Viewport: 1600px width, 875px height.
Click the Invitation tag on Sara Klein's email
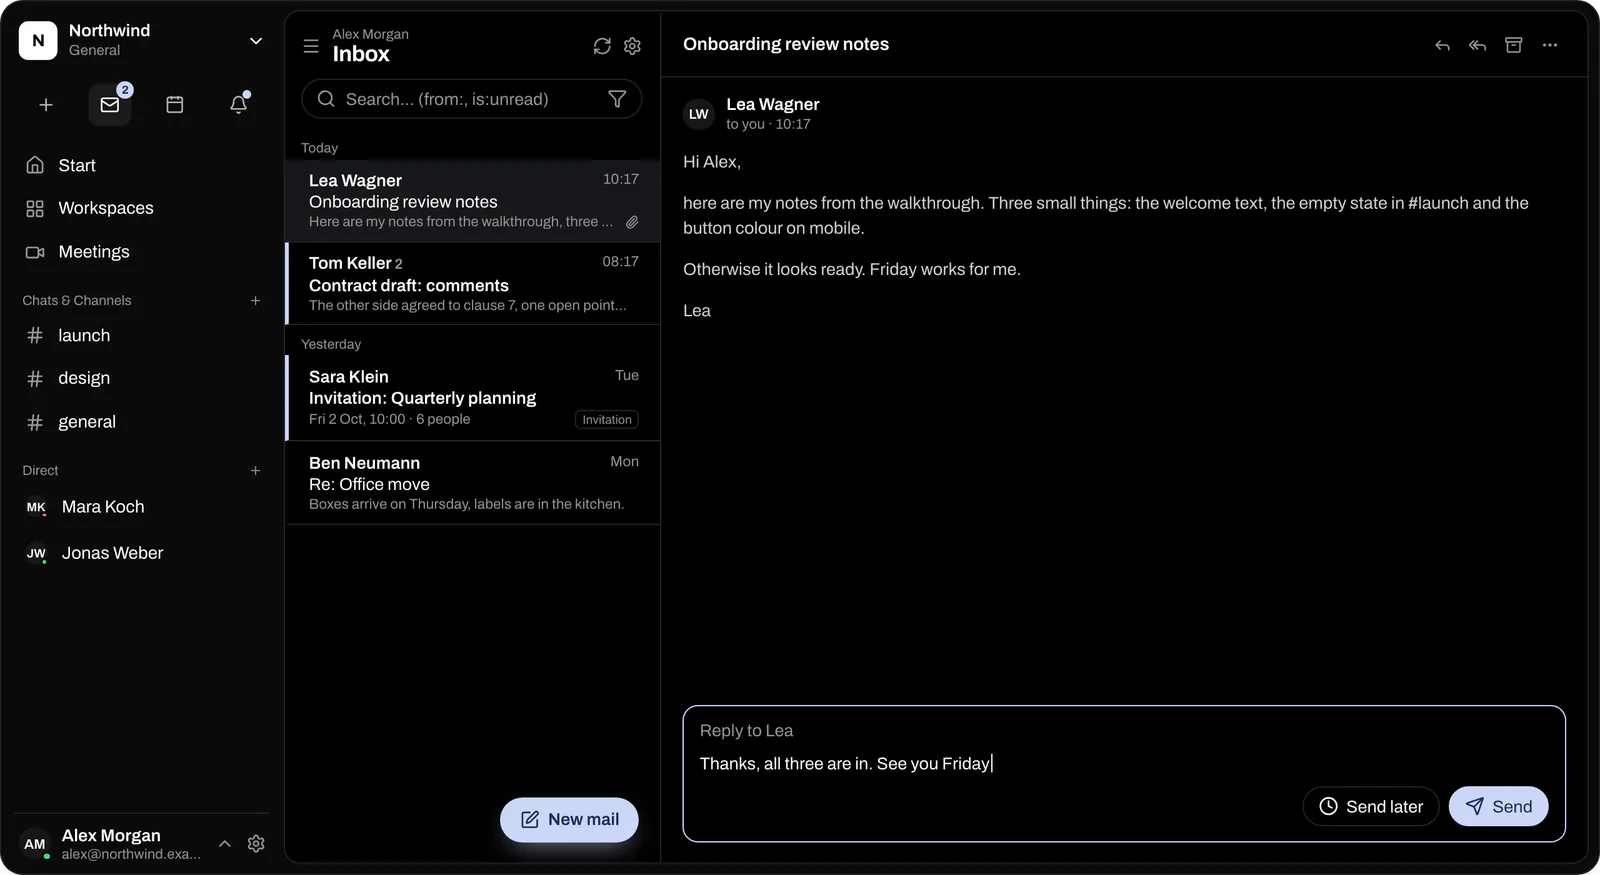[607, 420]
